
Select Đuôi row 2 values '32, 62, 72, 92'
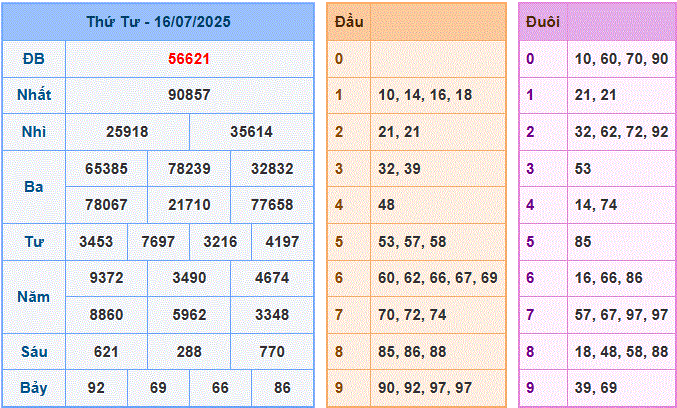[x=621, y=132]
